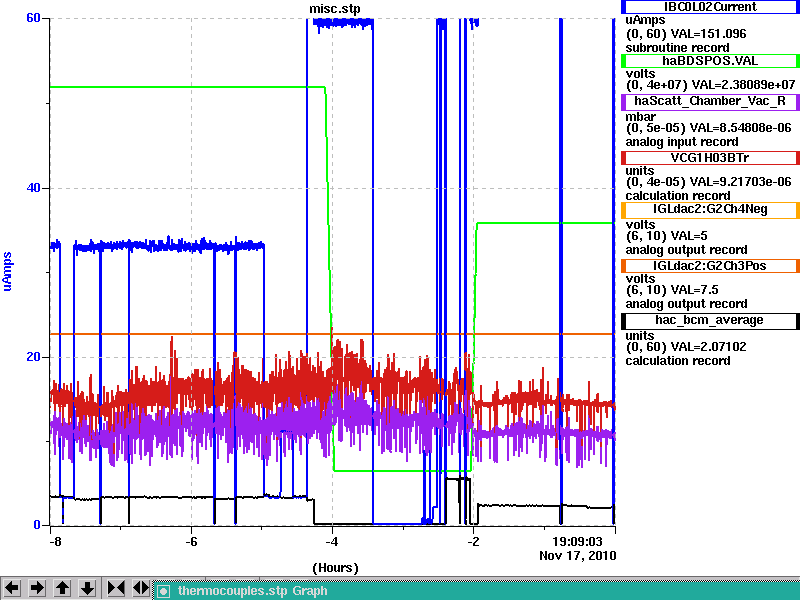Select the haScatt_Chamber_Vac_R legend button
This screenshot has width=800, height=600.
710,101
